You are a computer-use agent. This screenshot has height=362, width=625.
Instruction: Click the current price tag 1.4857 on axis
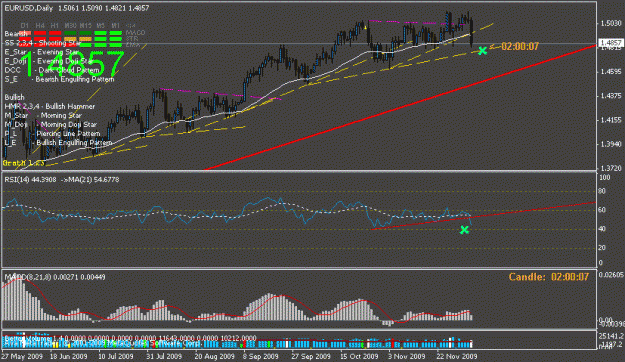pos(611,43)
